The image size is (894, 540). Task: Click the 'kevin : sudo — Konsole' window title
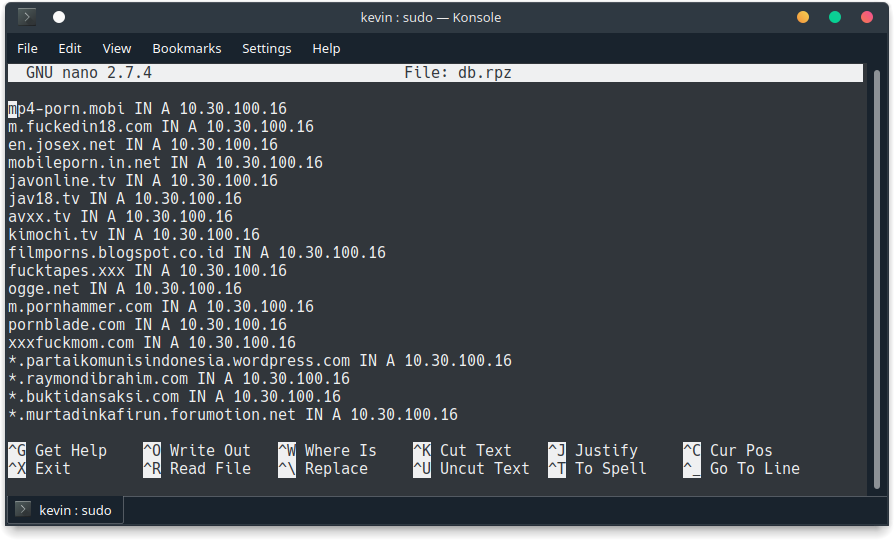(x=431, y=17)
